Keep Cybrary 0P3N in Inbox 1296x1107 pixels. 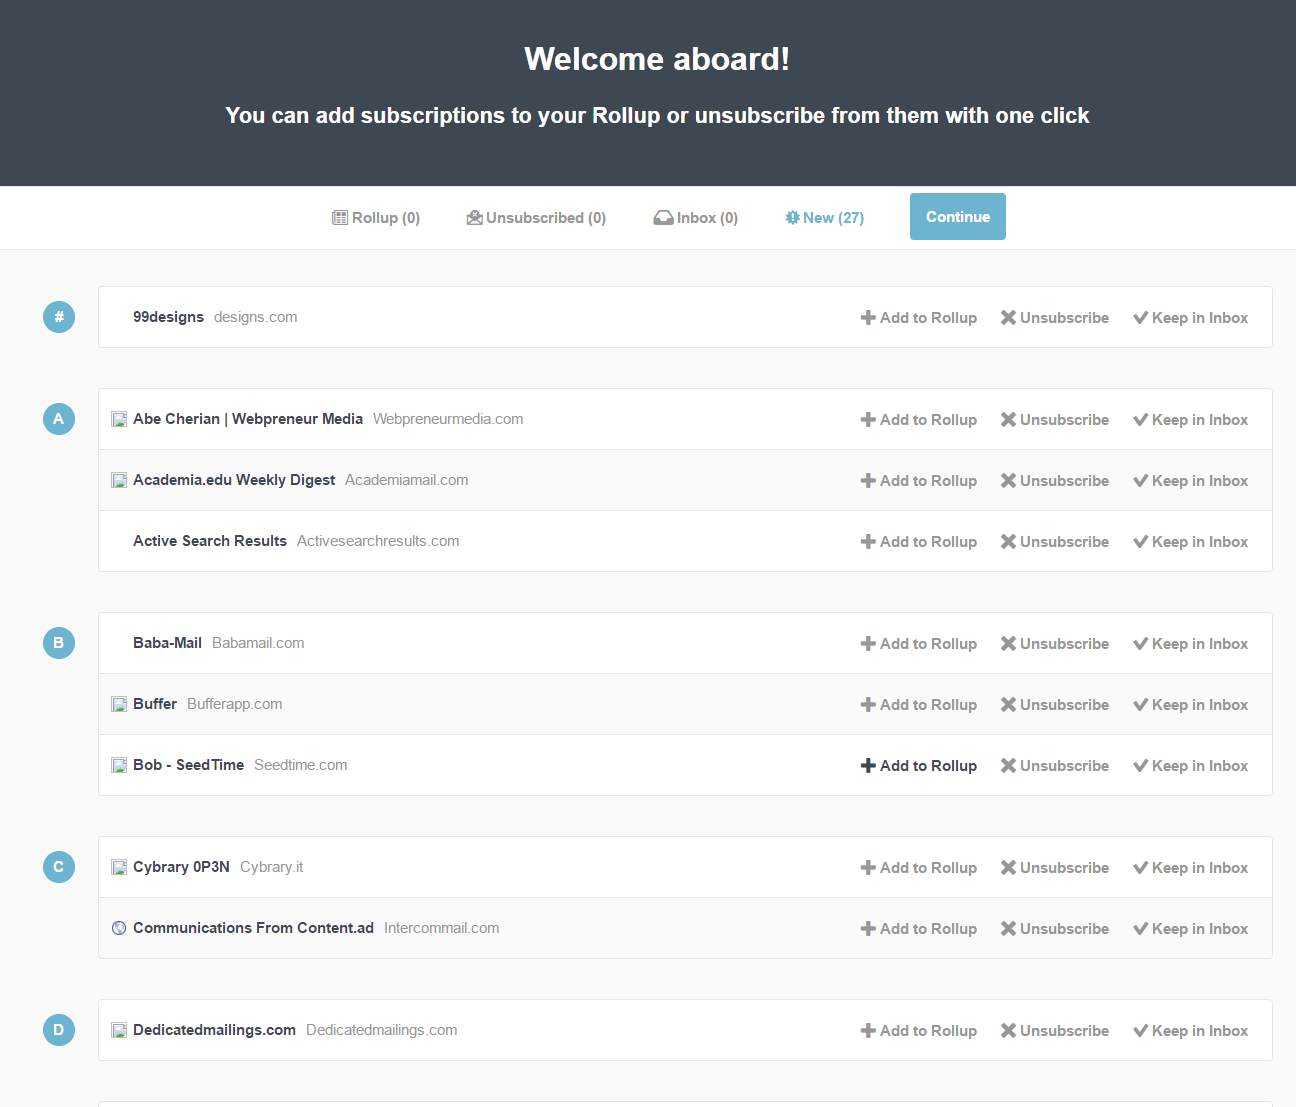(x=1190, y=868)
